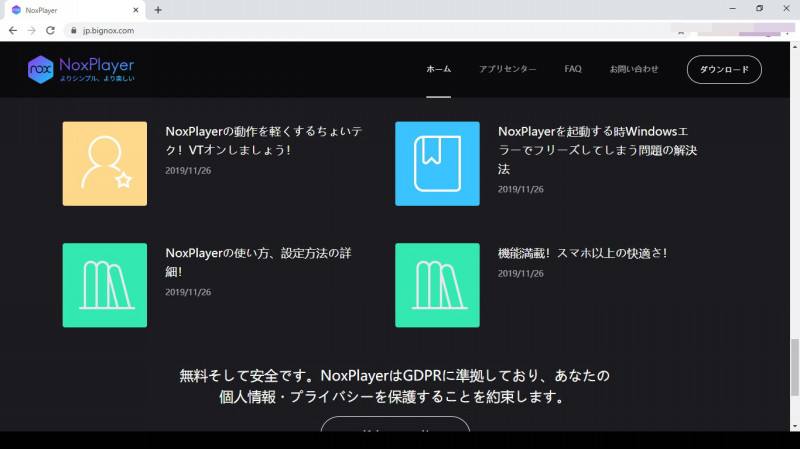Open a new browser tab with plus icon
Viewport: 800px width, 449px height.
[x=158, y=9]
